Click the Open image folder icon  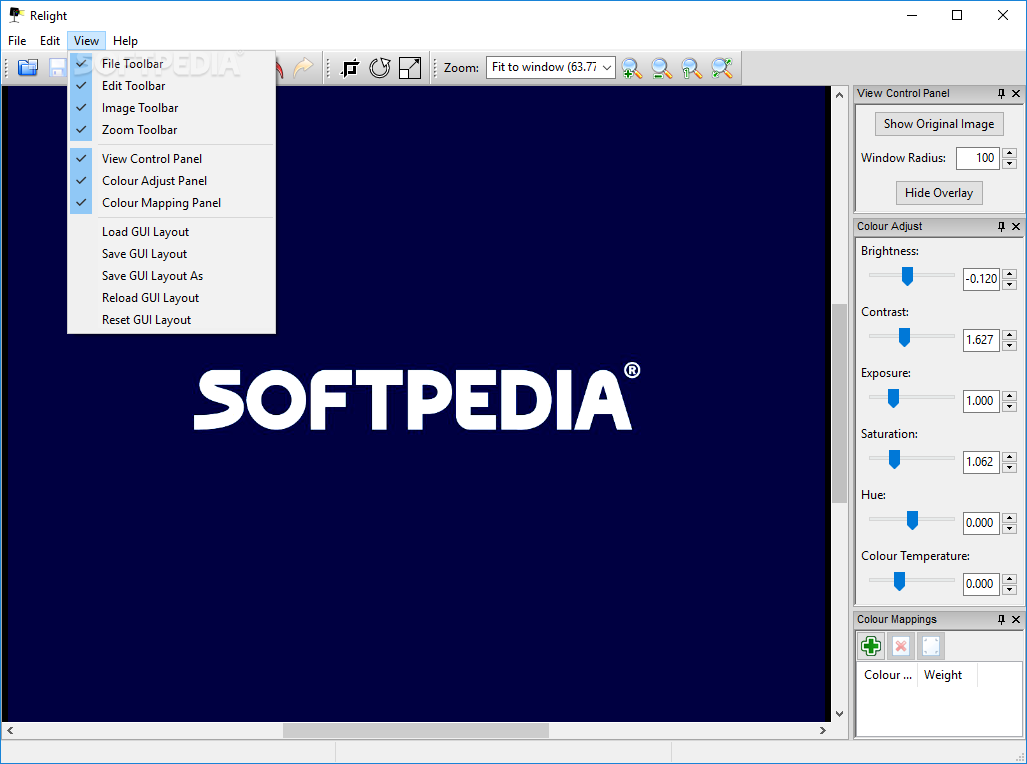(28, 67)
